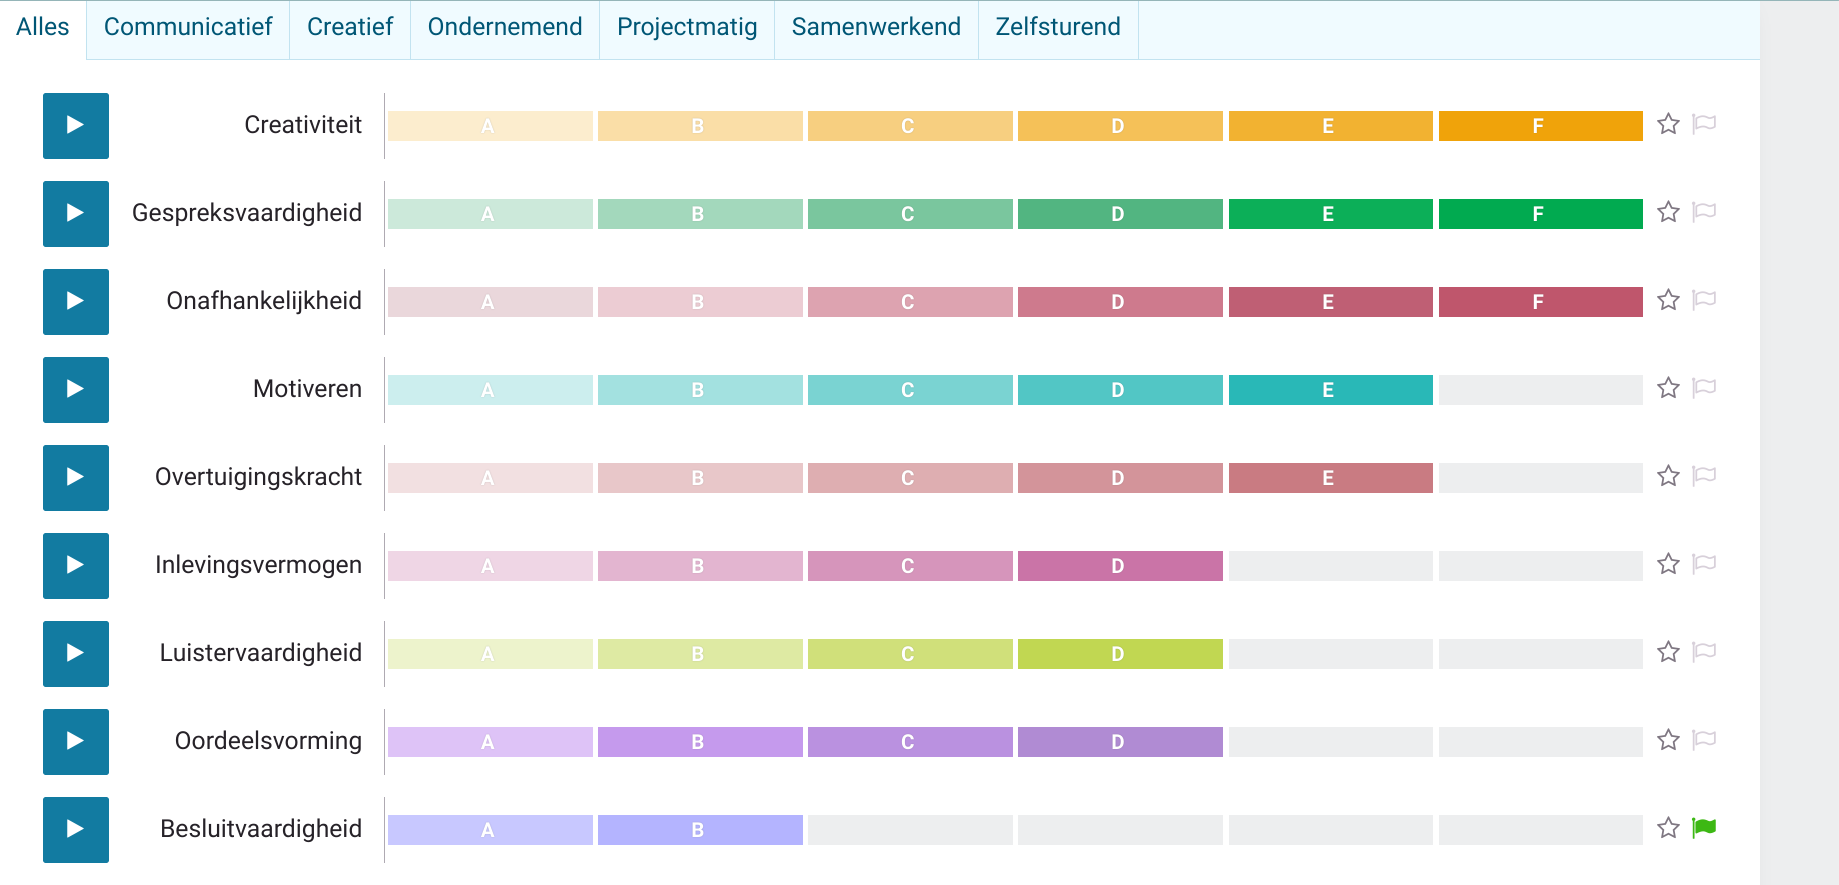Click the Onafhankelijkheid competency name
Screen dimensions: 1839x885
[264, 301]
